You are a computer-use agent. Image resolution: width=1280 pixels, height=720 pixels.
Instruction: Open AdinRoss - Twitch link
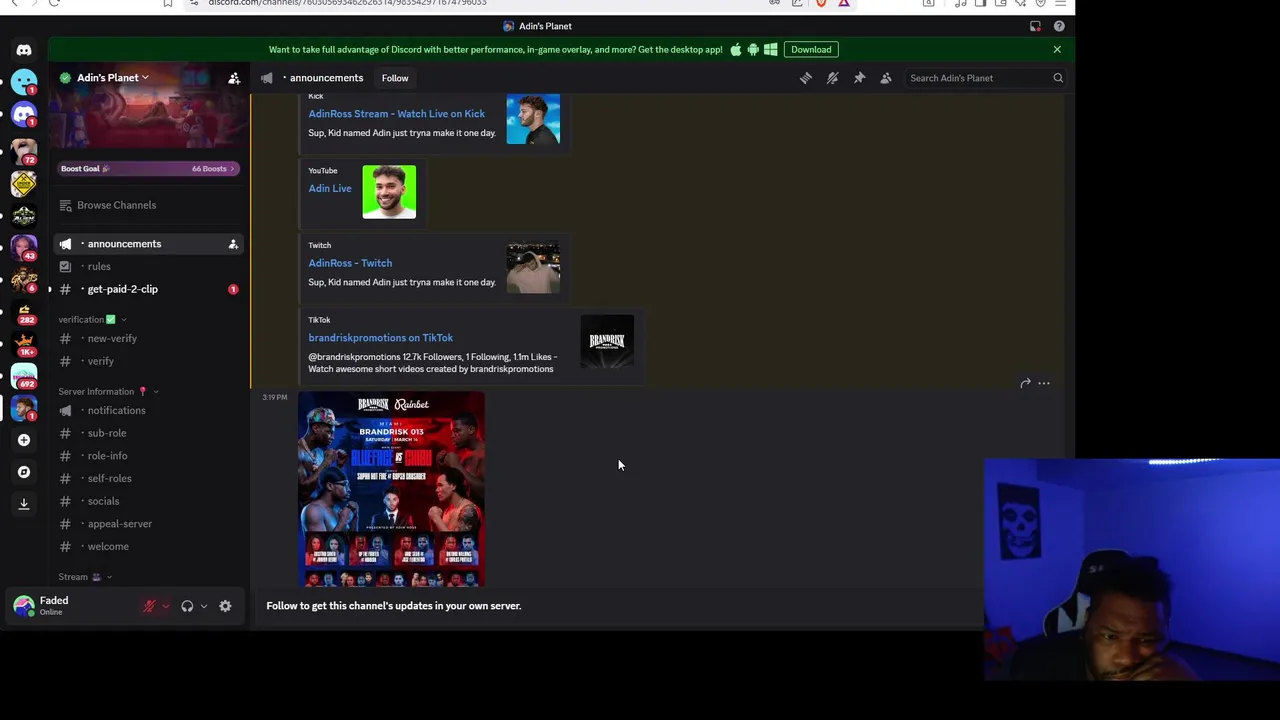(x=350, y=263)
